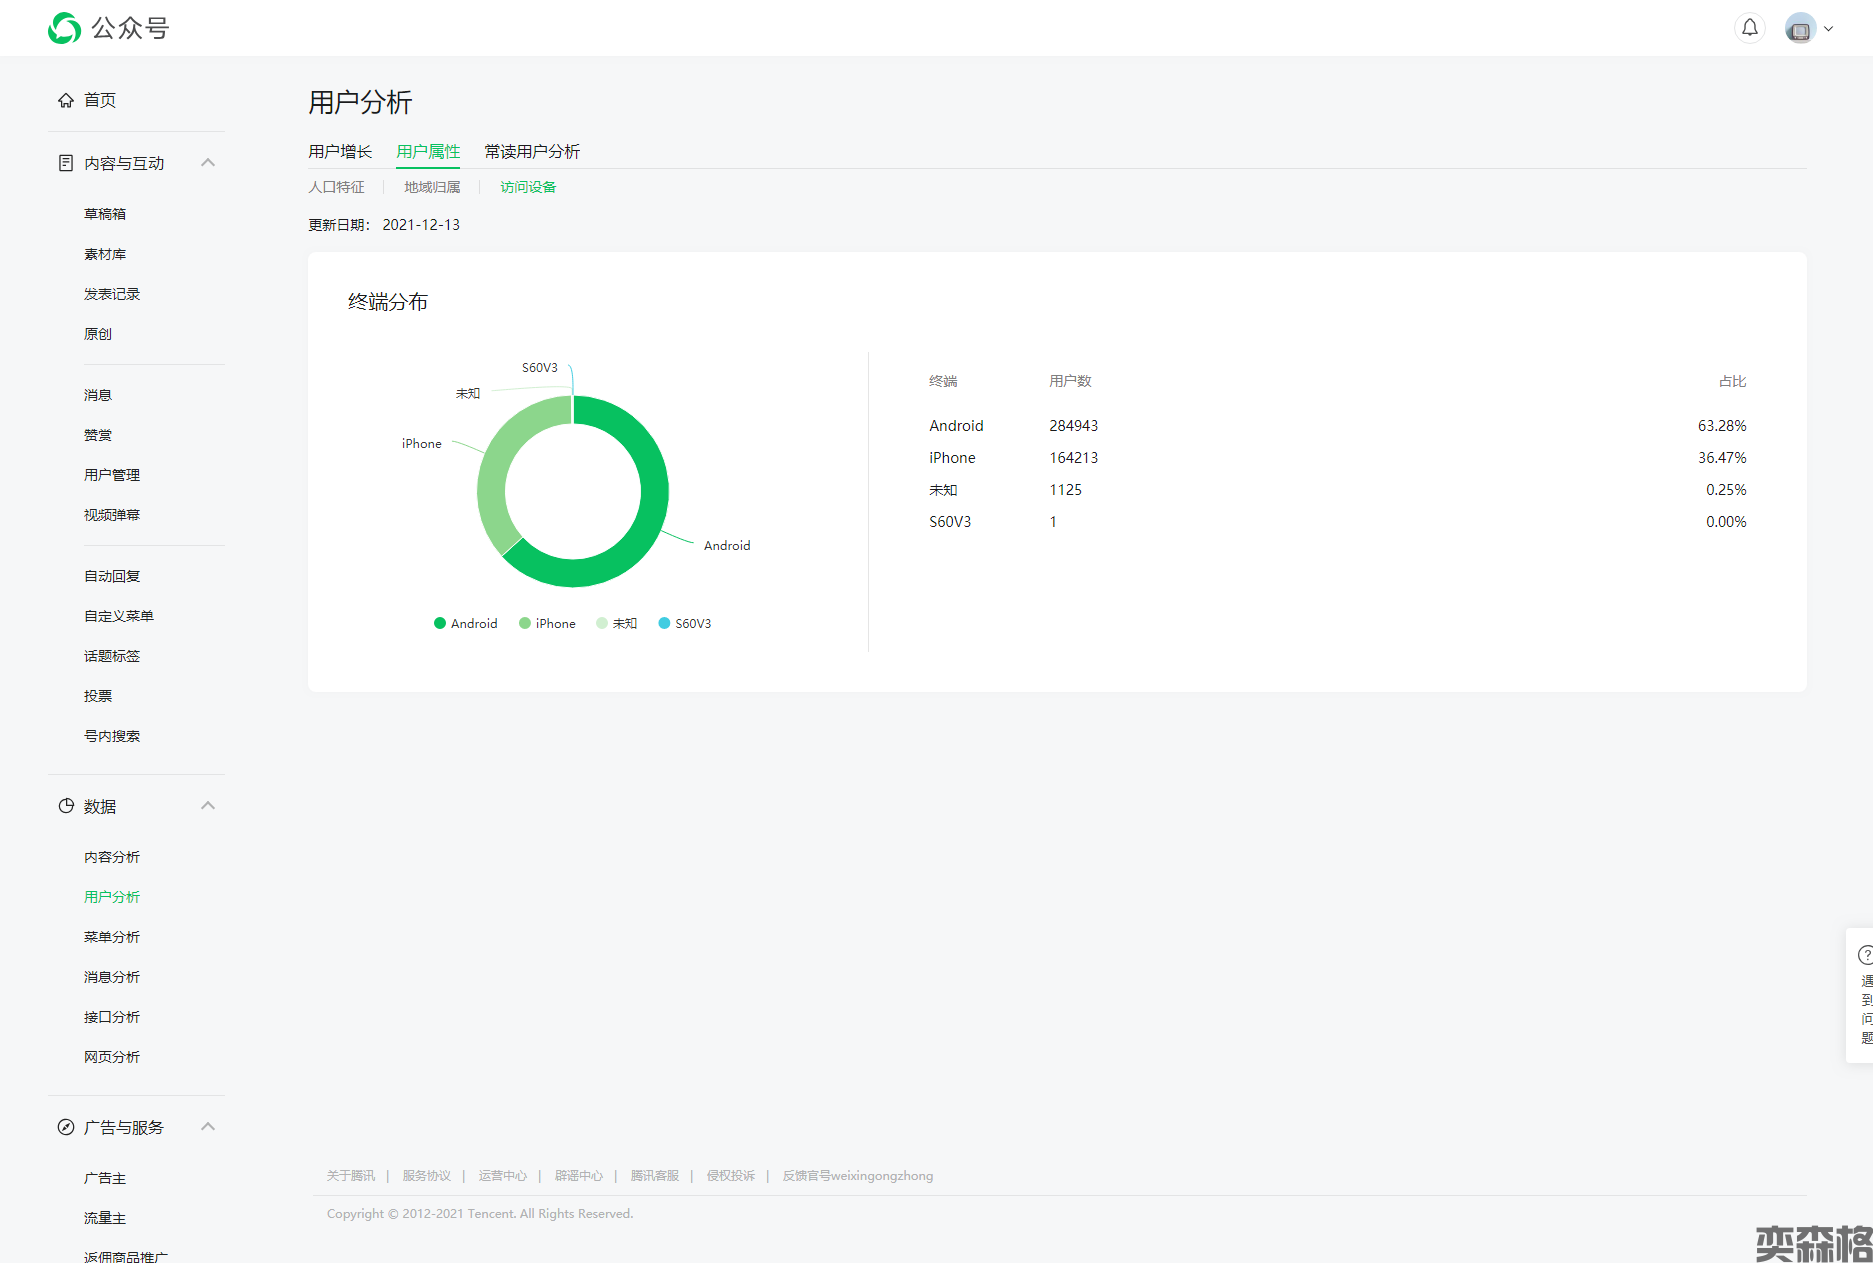Toggle iPhone series in chart legend

[547, 623]
